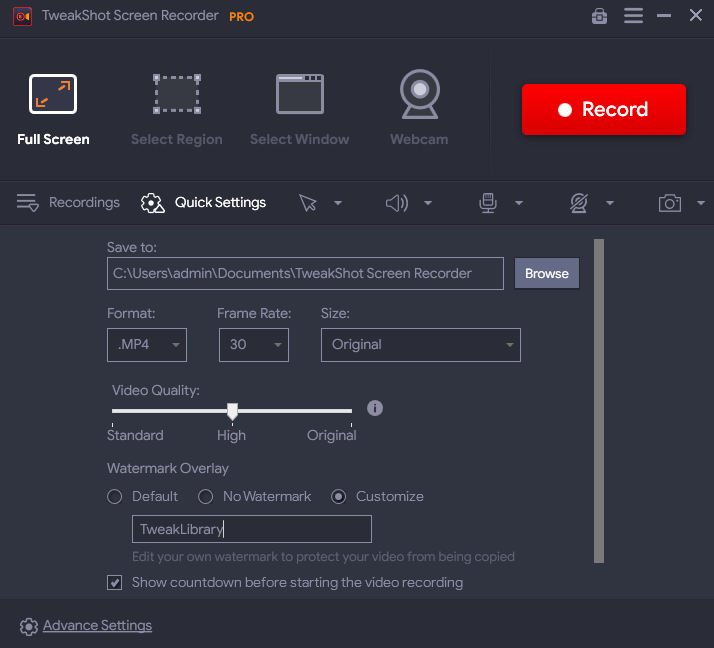Click the settings panel vertical scrollbar
Image resolution: width=714 pixels, height=648 pixels.
599,401
